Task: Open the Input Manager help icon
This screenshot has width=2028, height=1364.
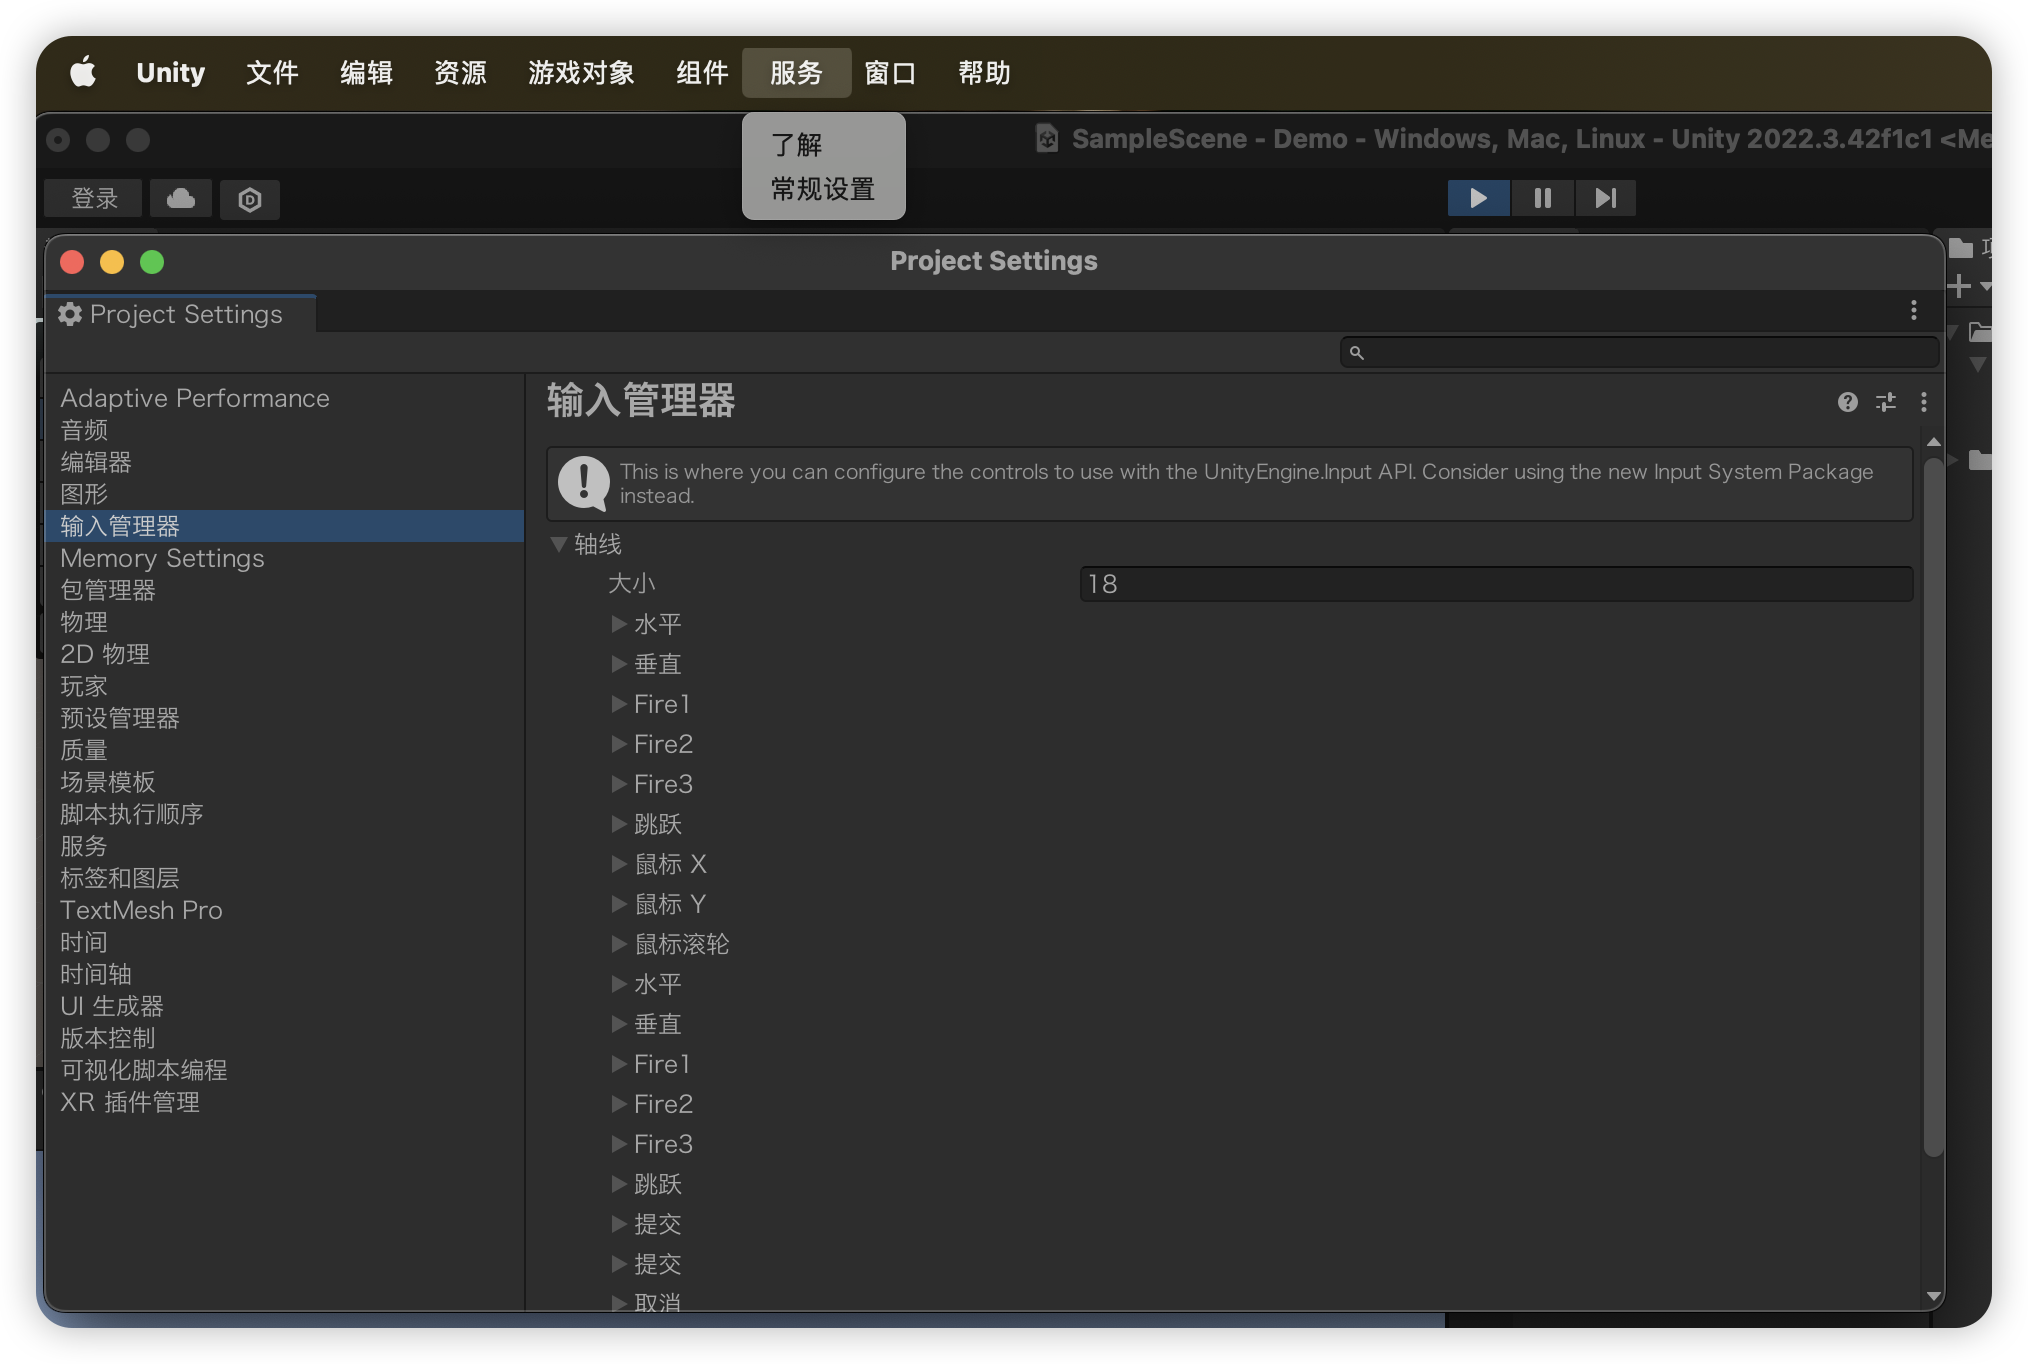Action: (x=1847, y=402)
